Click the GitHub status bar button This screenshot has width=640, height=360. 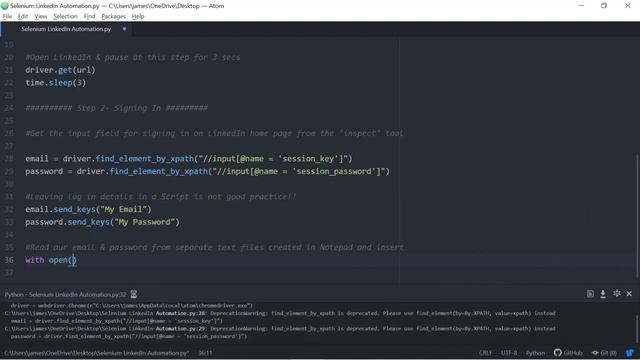click(x=568, y=353)
